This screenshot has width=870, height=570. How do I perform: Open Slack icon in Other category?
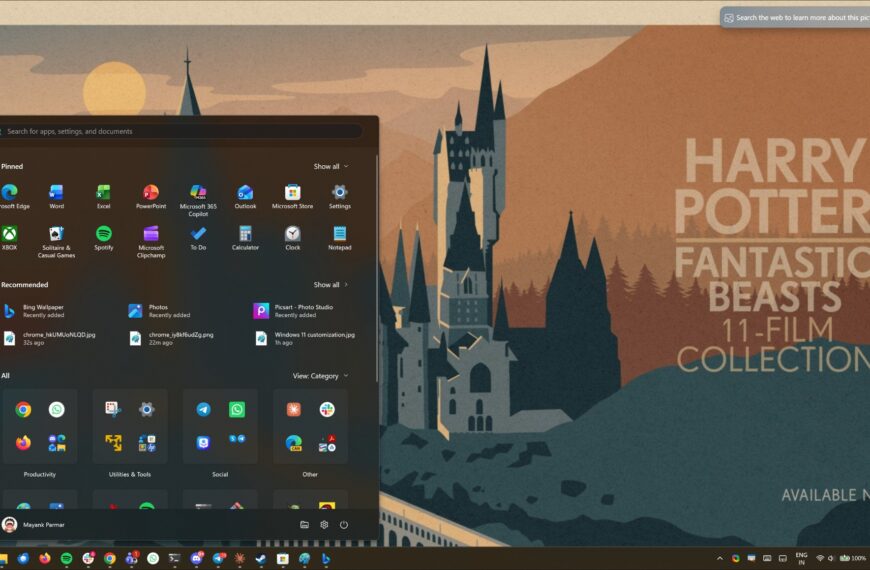coord(327,410)
